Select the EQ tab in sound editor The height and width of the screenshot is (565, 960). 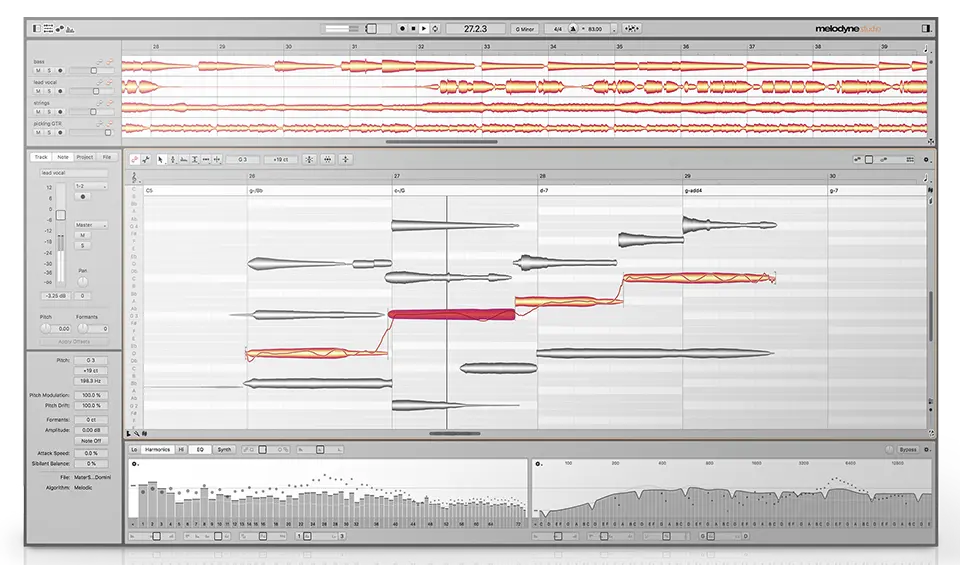200,450
